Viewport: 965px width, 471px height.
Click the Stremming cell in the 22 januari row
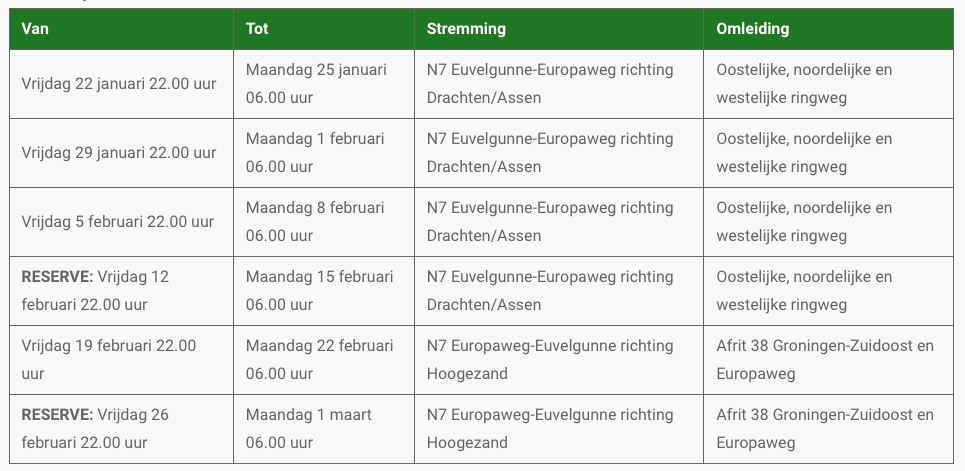pyautogui.click(x=550, y=84)
